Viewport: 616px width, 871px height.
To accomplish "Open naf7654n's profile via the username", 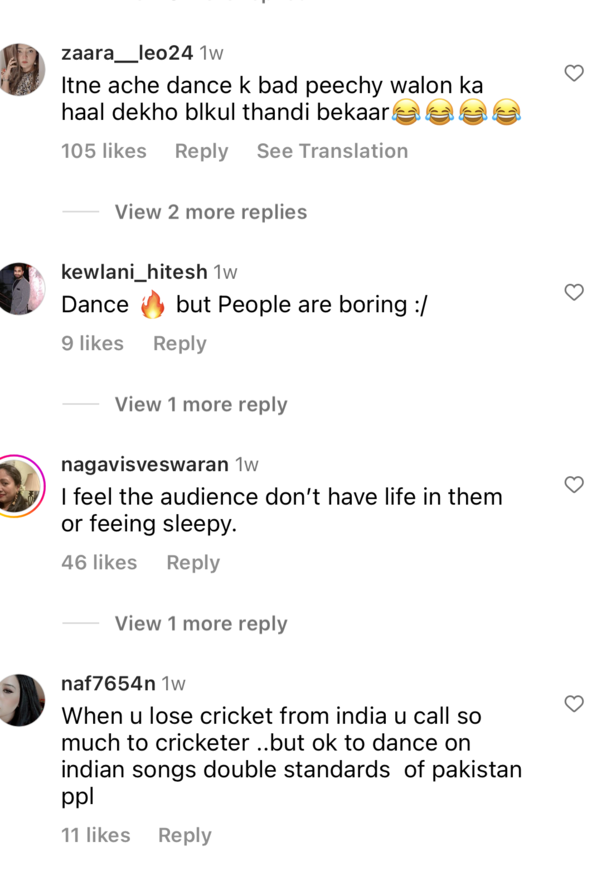I will point(106,682).
